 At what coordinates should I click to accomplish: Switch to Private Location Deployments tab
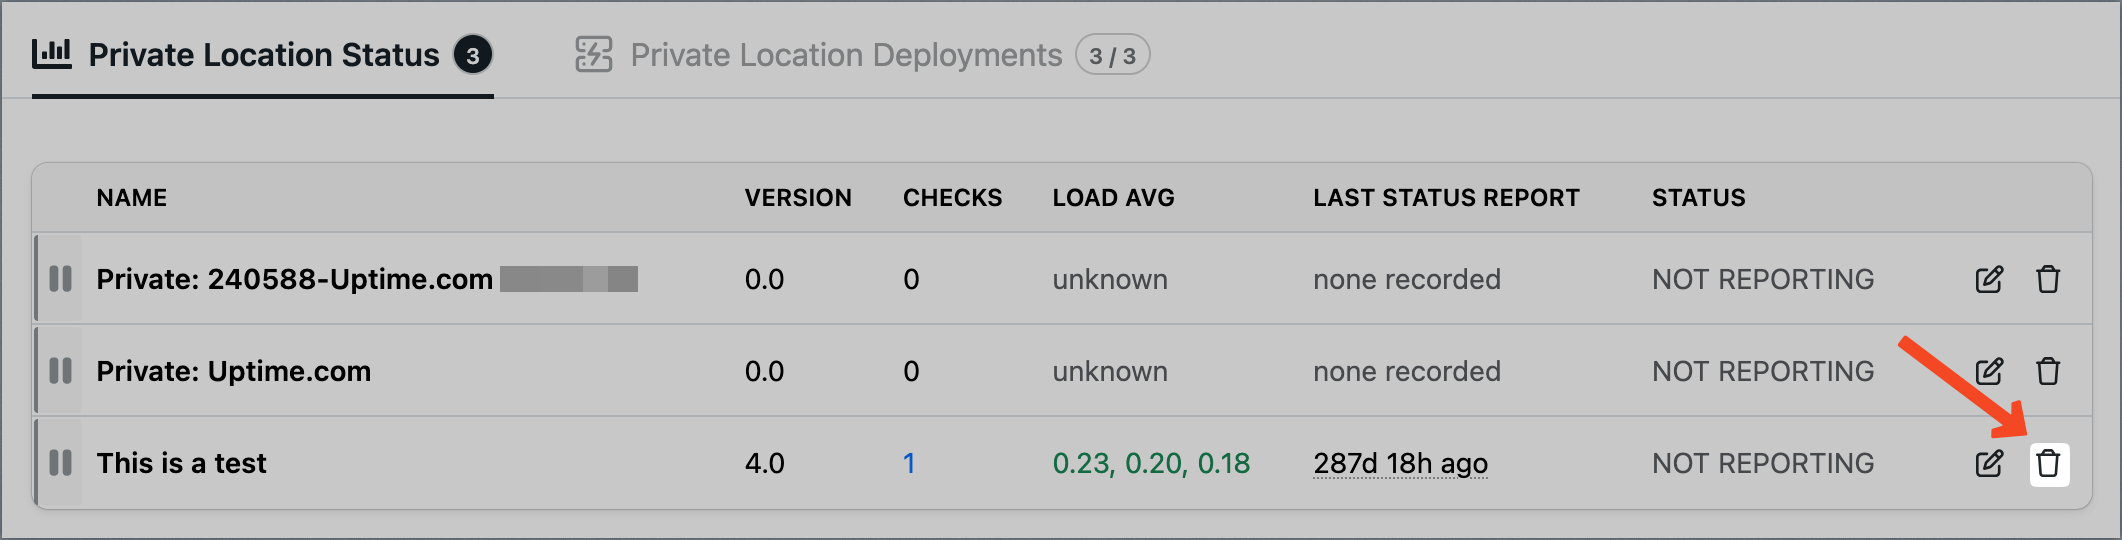tap(862, 55)
